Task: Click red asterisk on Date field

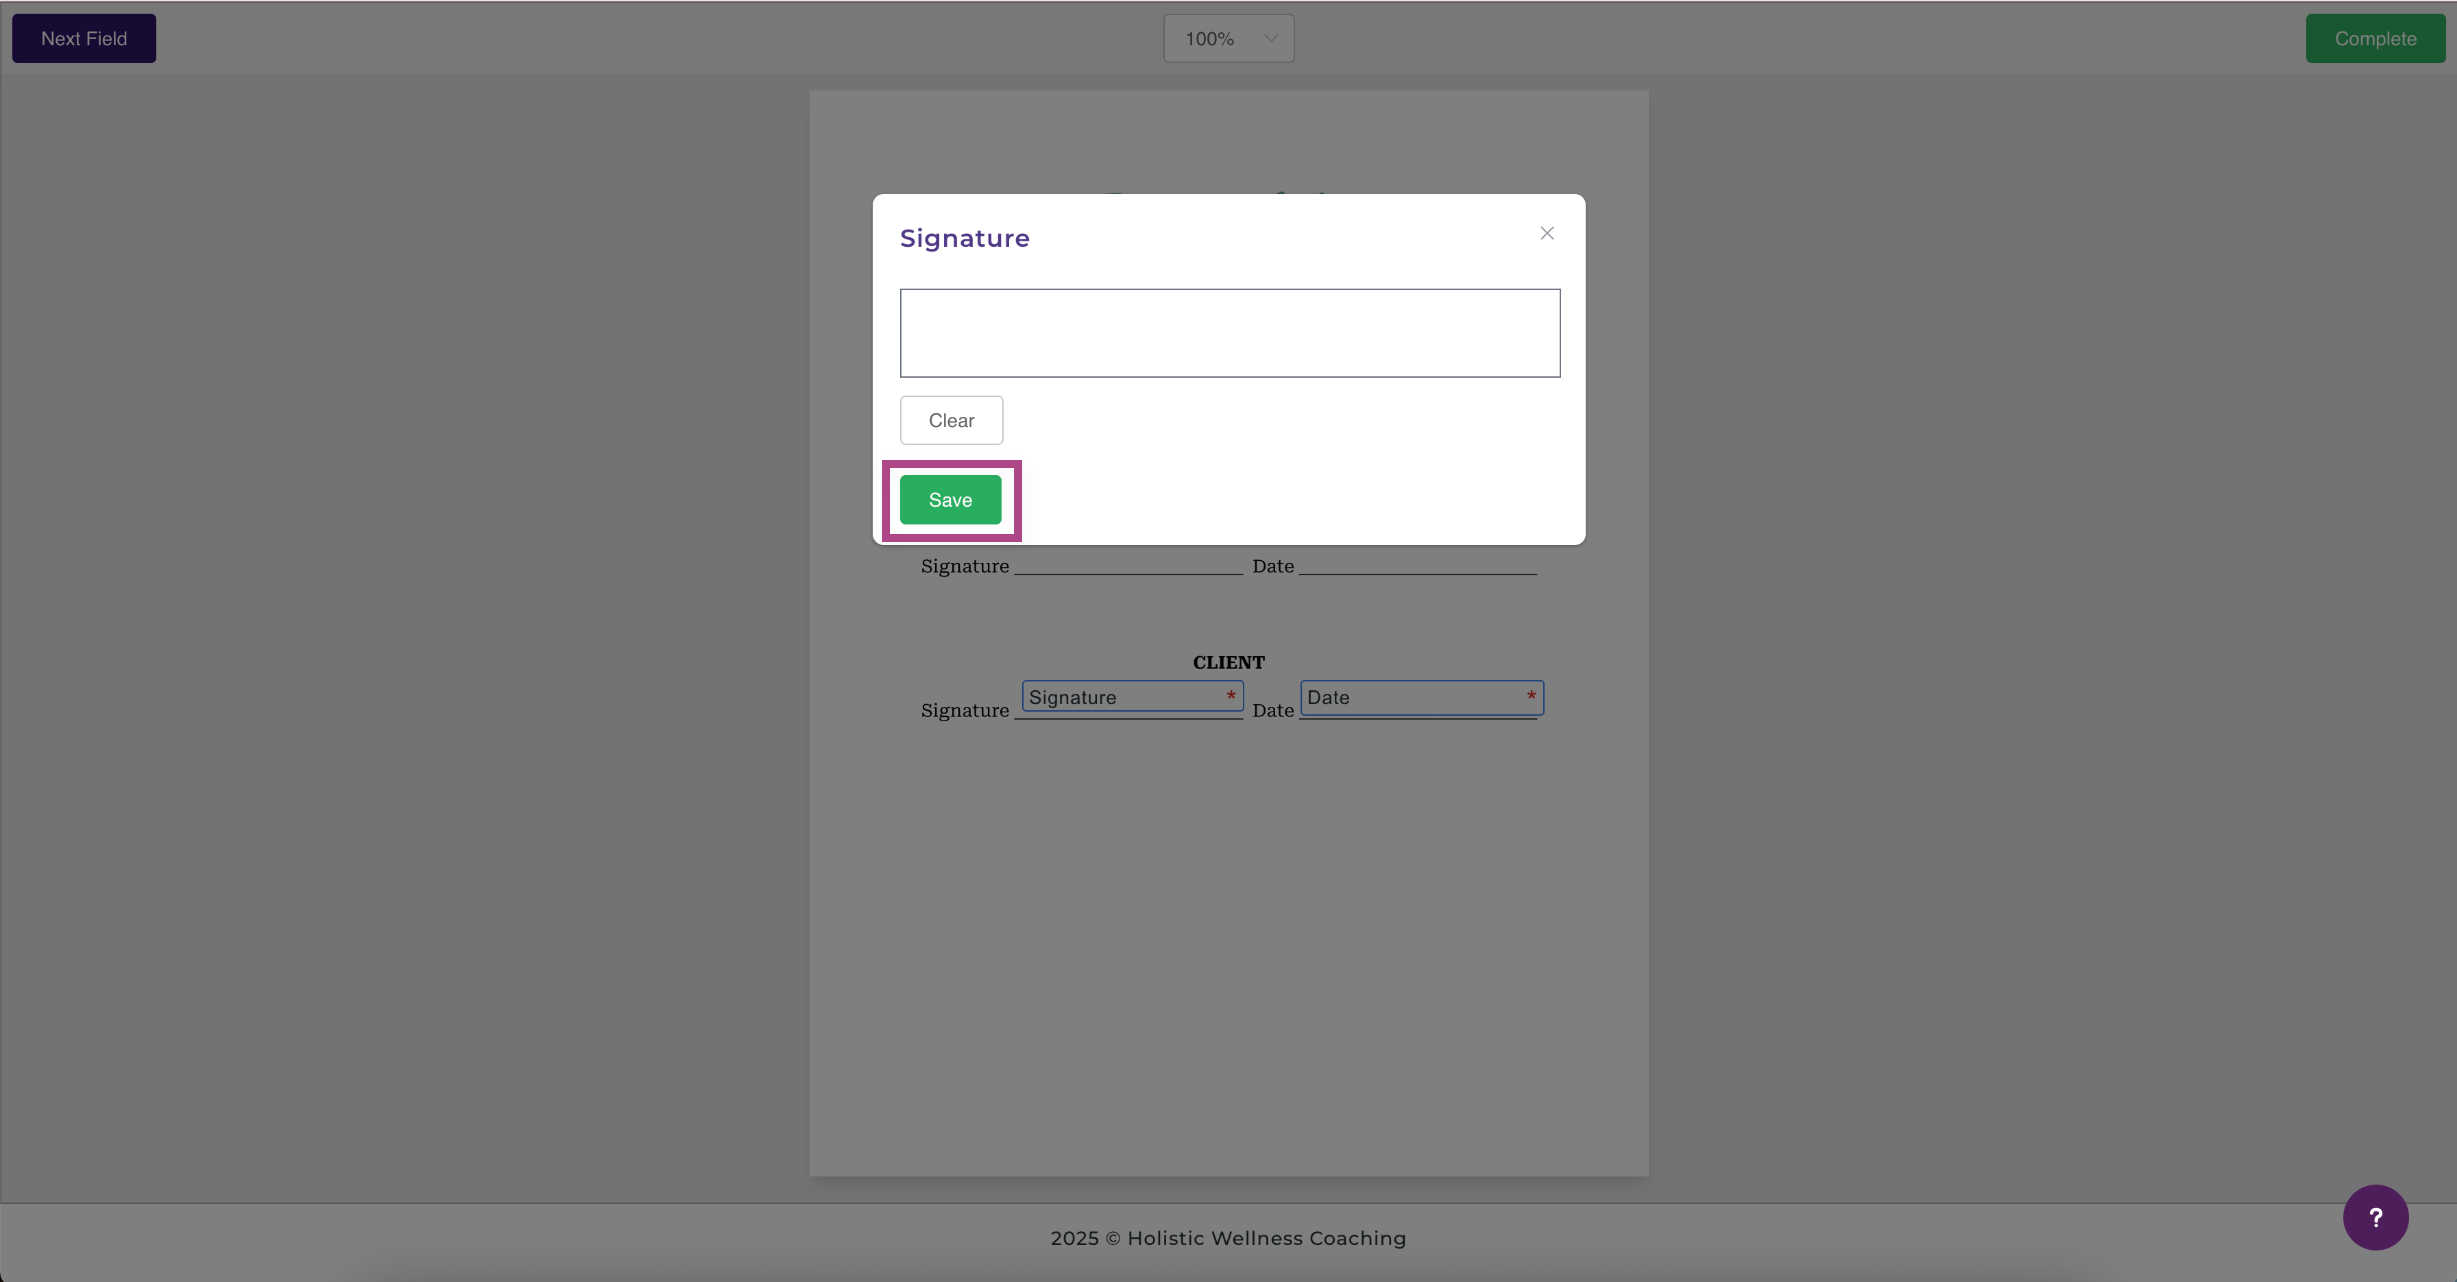Action: (1531, 696)
